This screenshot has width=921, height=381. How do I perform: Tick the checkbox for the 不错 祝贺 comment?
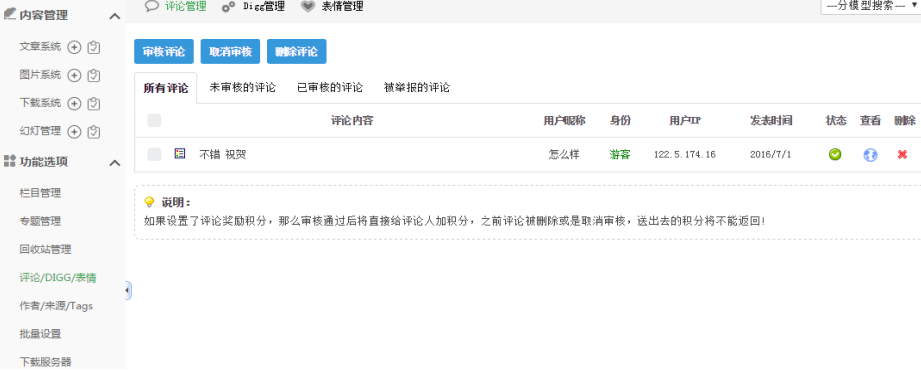(154, 154)
